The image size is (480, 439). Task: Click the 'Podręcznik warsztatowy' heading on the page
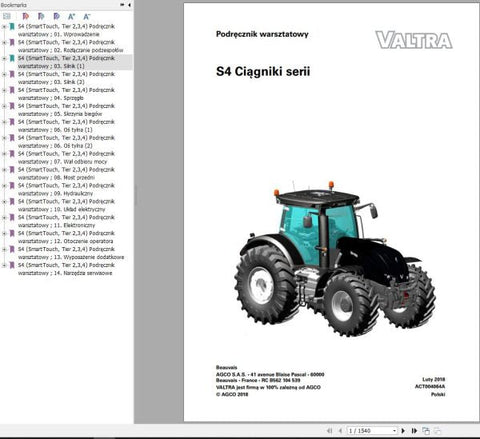click(262, 34)
